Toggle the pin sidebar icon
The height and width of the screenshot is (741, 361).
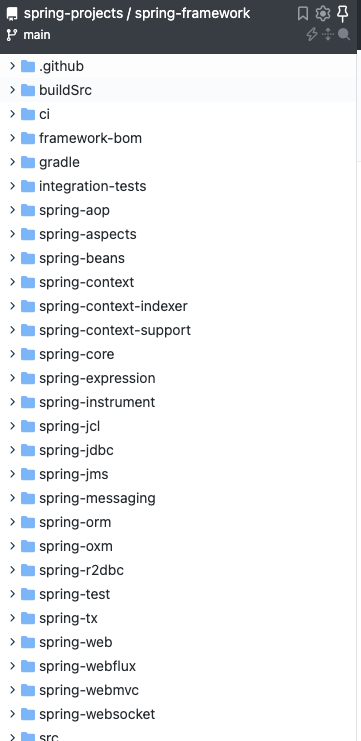click(x=343, y=14)
